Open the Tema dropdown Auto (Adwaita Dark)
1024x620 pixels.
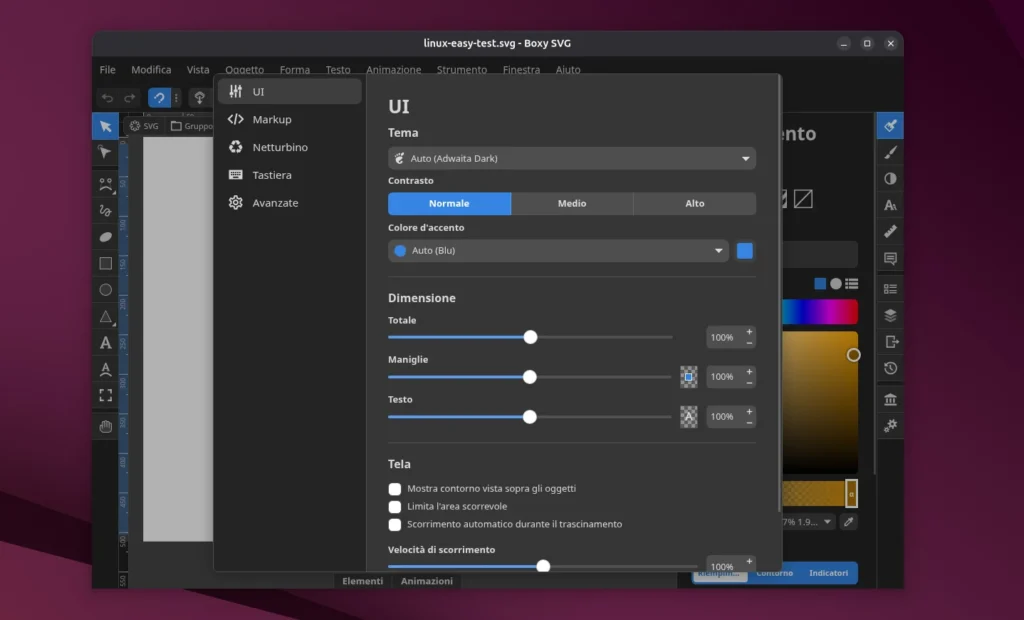coord(571,158)
